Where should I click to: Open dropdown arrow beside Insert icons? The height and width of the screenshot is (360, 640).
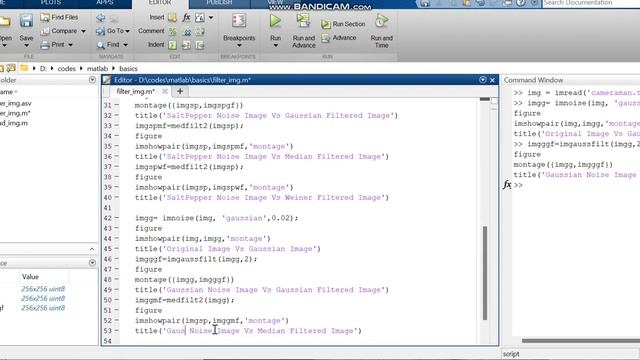click(x=211, y=18)
